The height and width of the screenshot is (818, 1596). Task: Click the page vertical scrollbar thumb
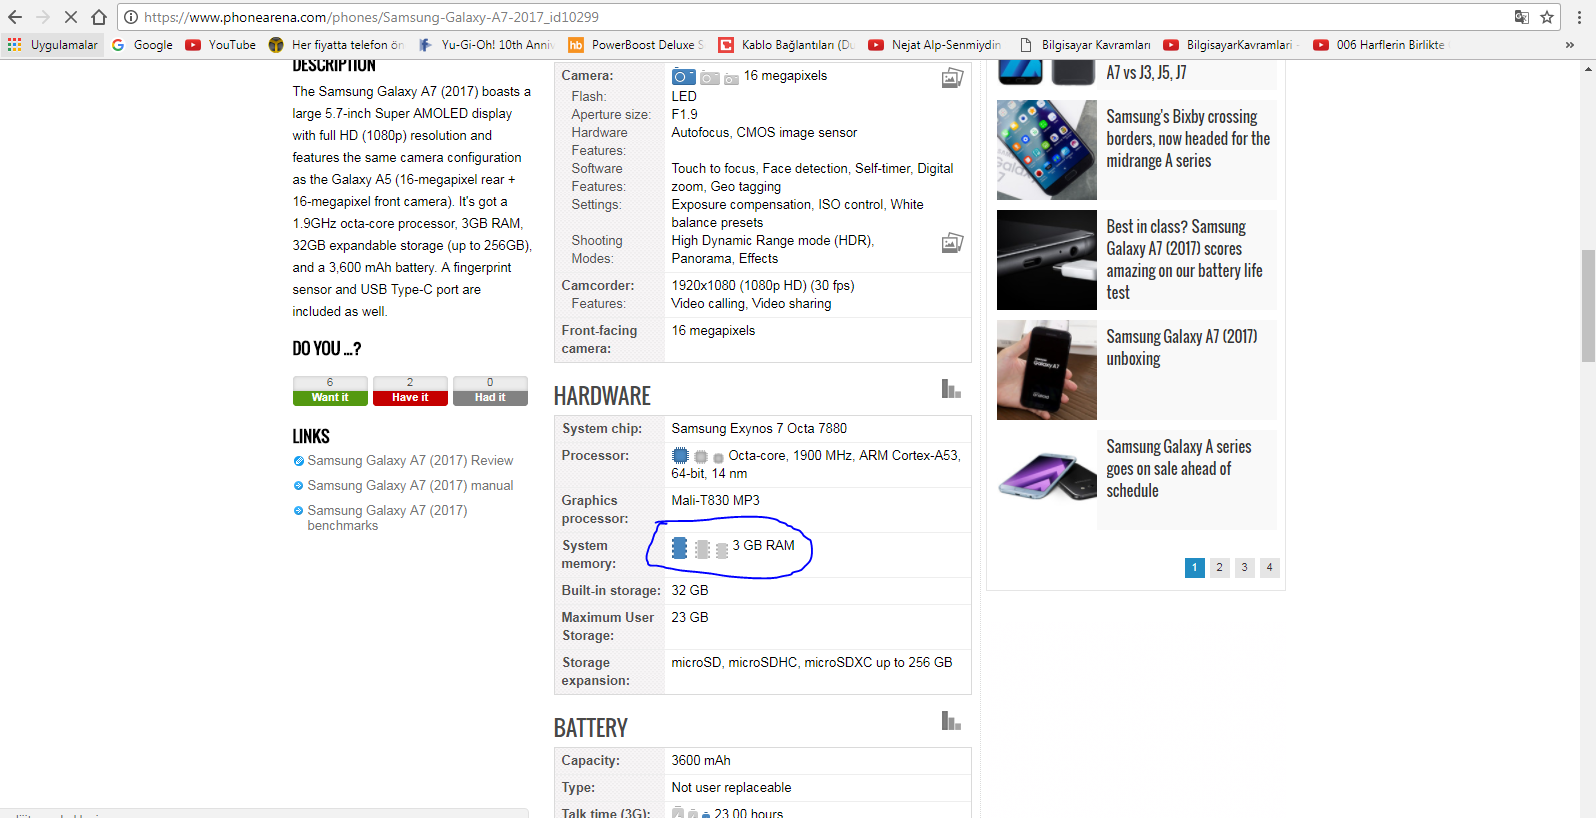[1588, 305]
